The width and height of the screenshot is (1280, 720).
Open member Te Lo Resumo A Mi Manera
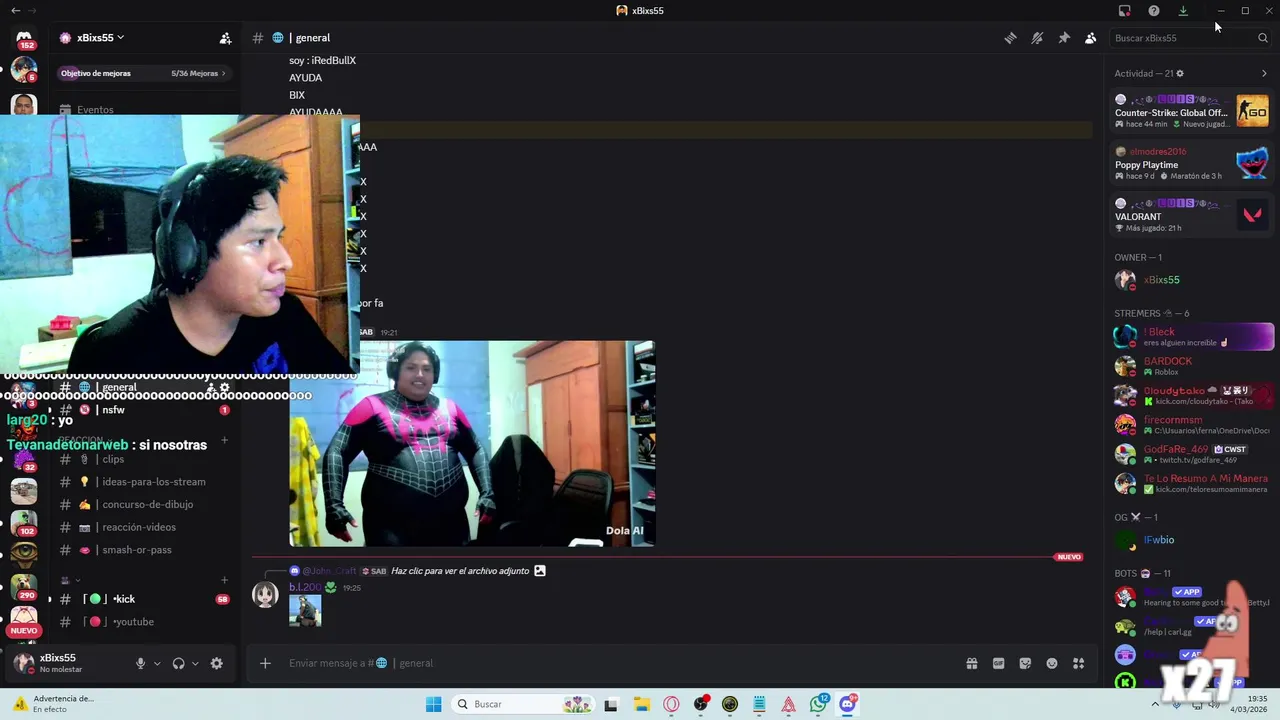pos(1192,484)
